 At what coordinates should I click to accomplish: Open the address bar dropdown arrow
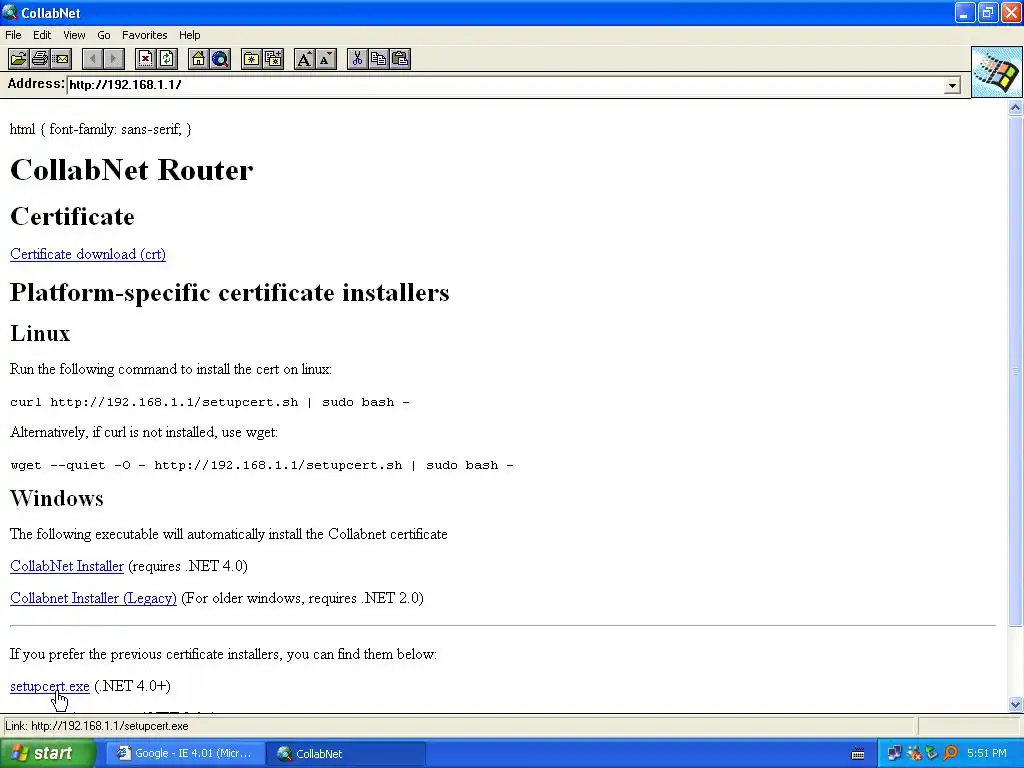[952, 86]
